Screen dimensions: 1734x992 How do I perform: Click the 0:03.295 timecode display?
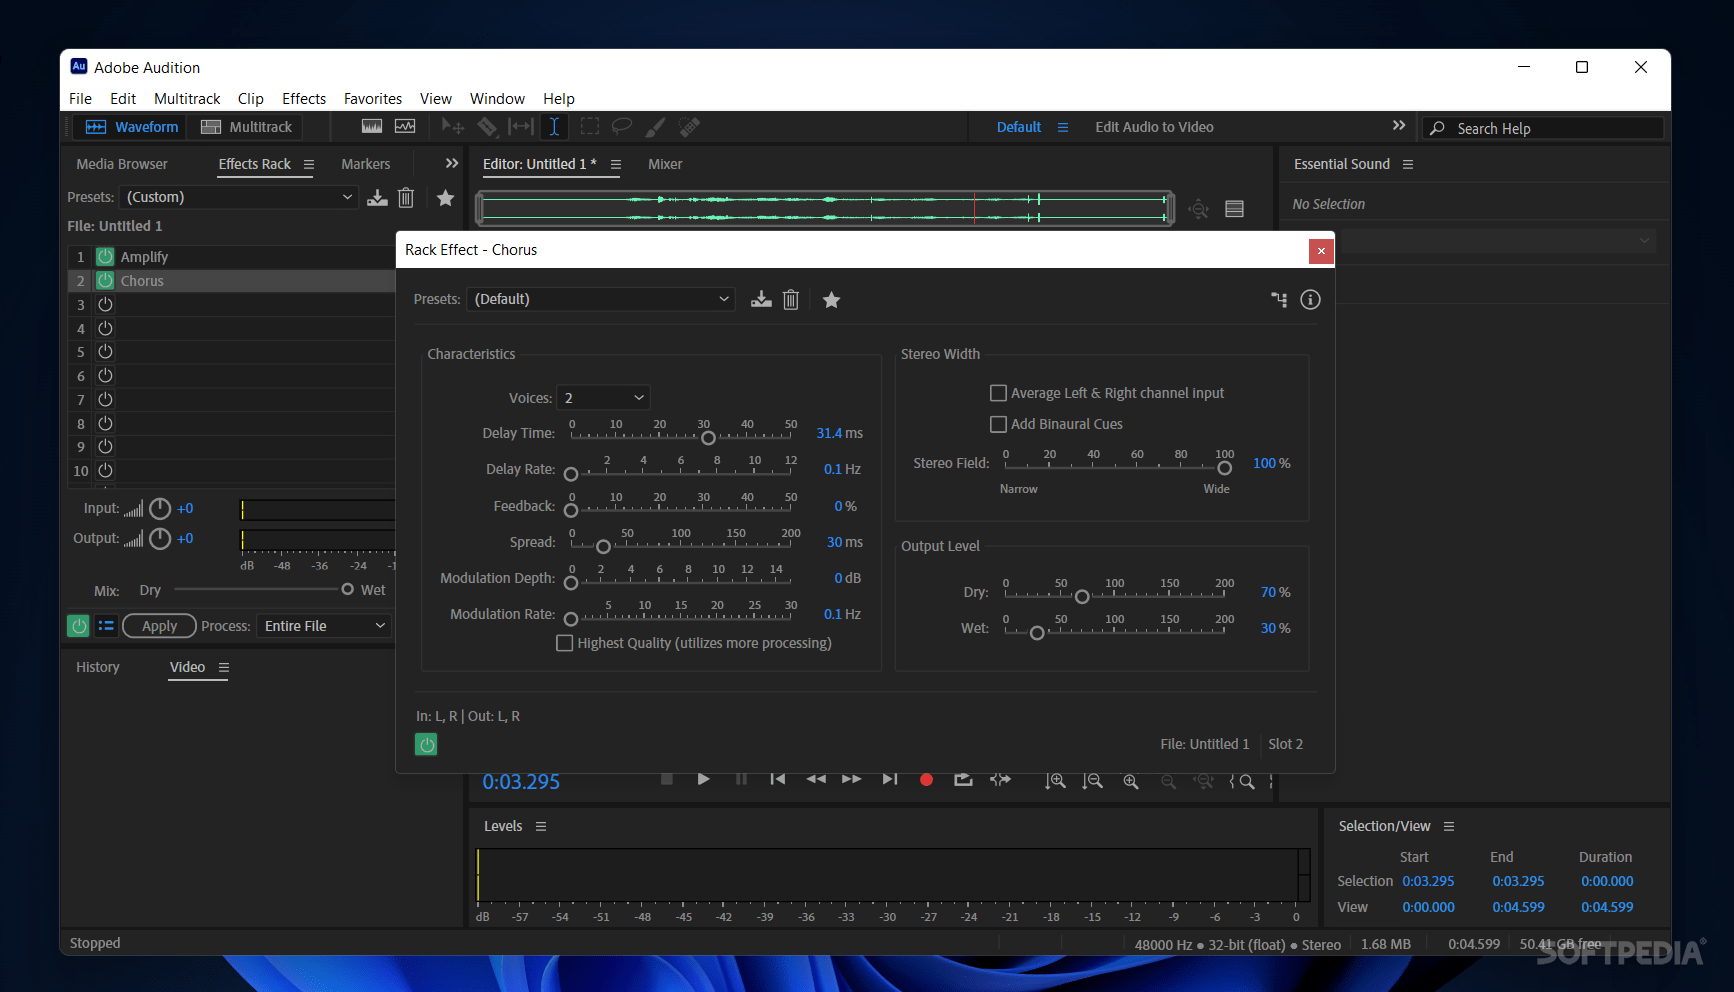(521, 782)
